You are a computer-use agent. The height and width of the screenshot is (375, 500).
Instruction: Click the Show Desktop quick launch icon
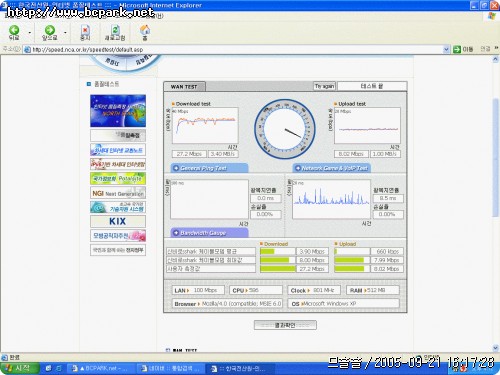coord(49,368)
